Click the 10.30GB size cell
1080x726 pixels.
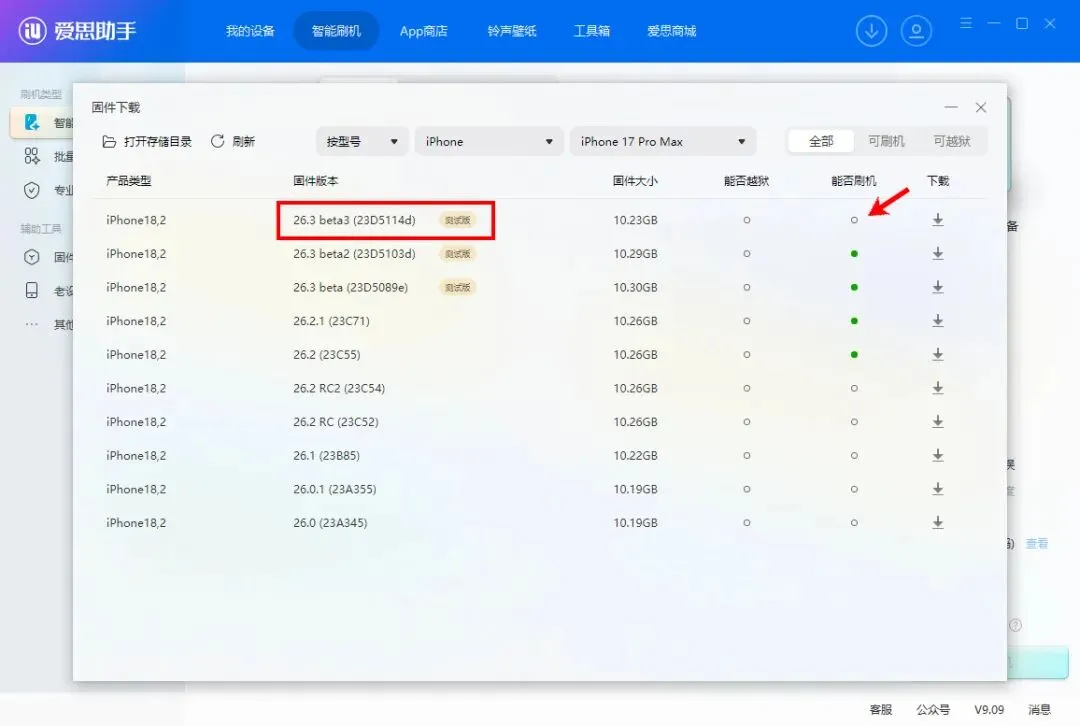[635, 287]
